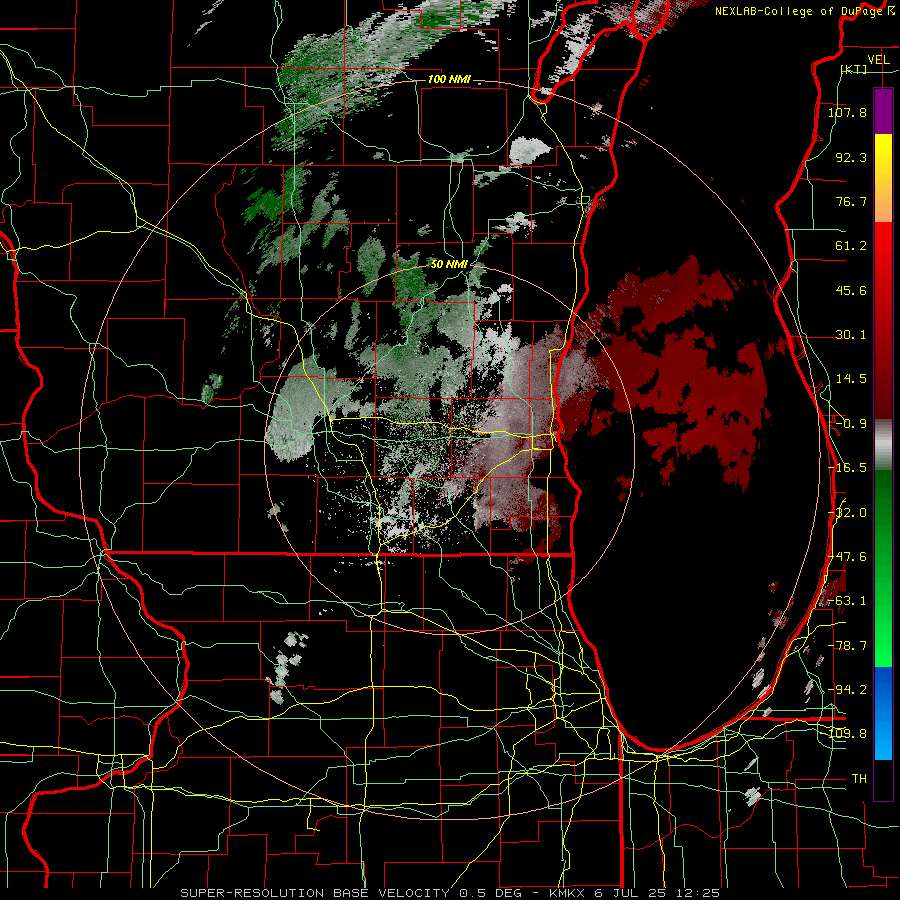Select the 92.3 velocity scale value
The image size is (900, 900).
[851, 157]
